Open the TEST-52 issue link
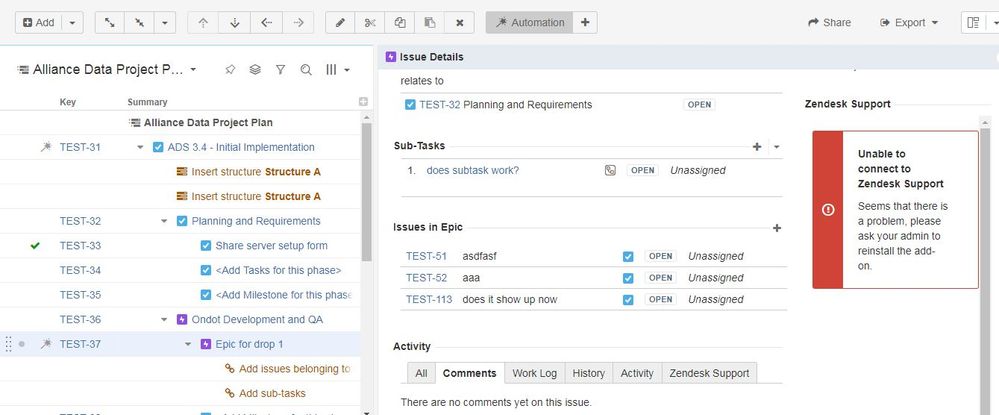This screenshot has height=415, width=999. [x=426, y=278]
